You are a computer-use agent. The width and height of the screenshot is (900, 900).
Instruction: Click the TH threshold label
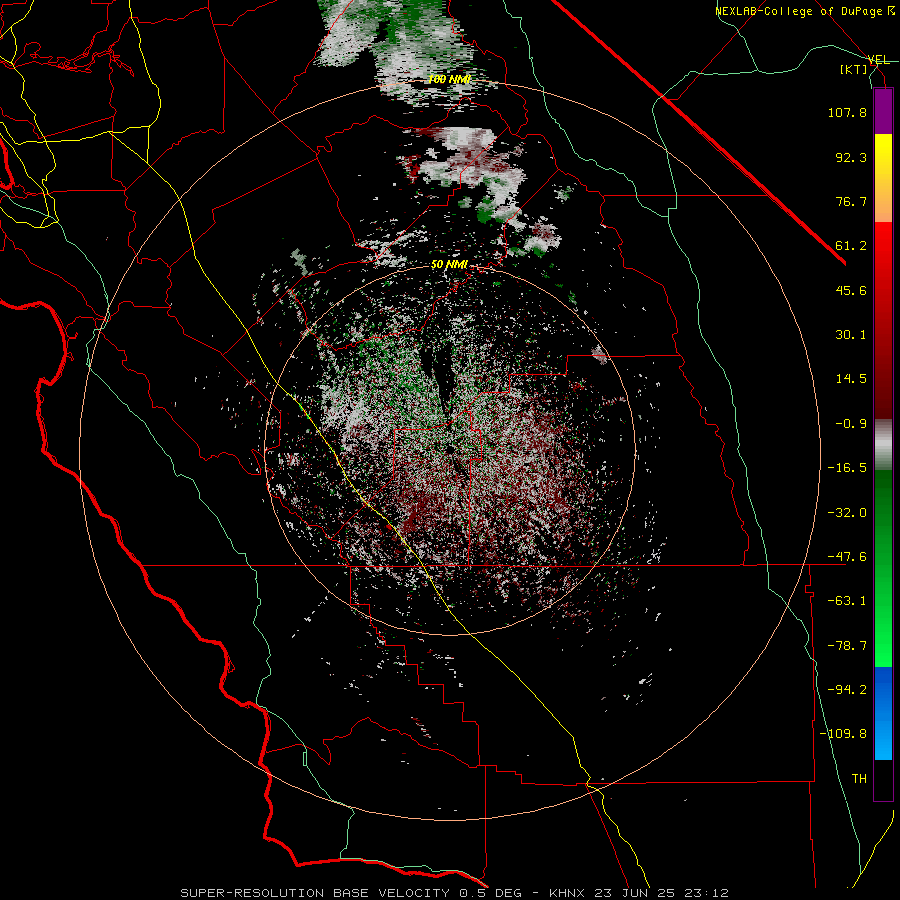point(859,778)
